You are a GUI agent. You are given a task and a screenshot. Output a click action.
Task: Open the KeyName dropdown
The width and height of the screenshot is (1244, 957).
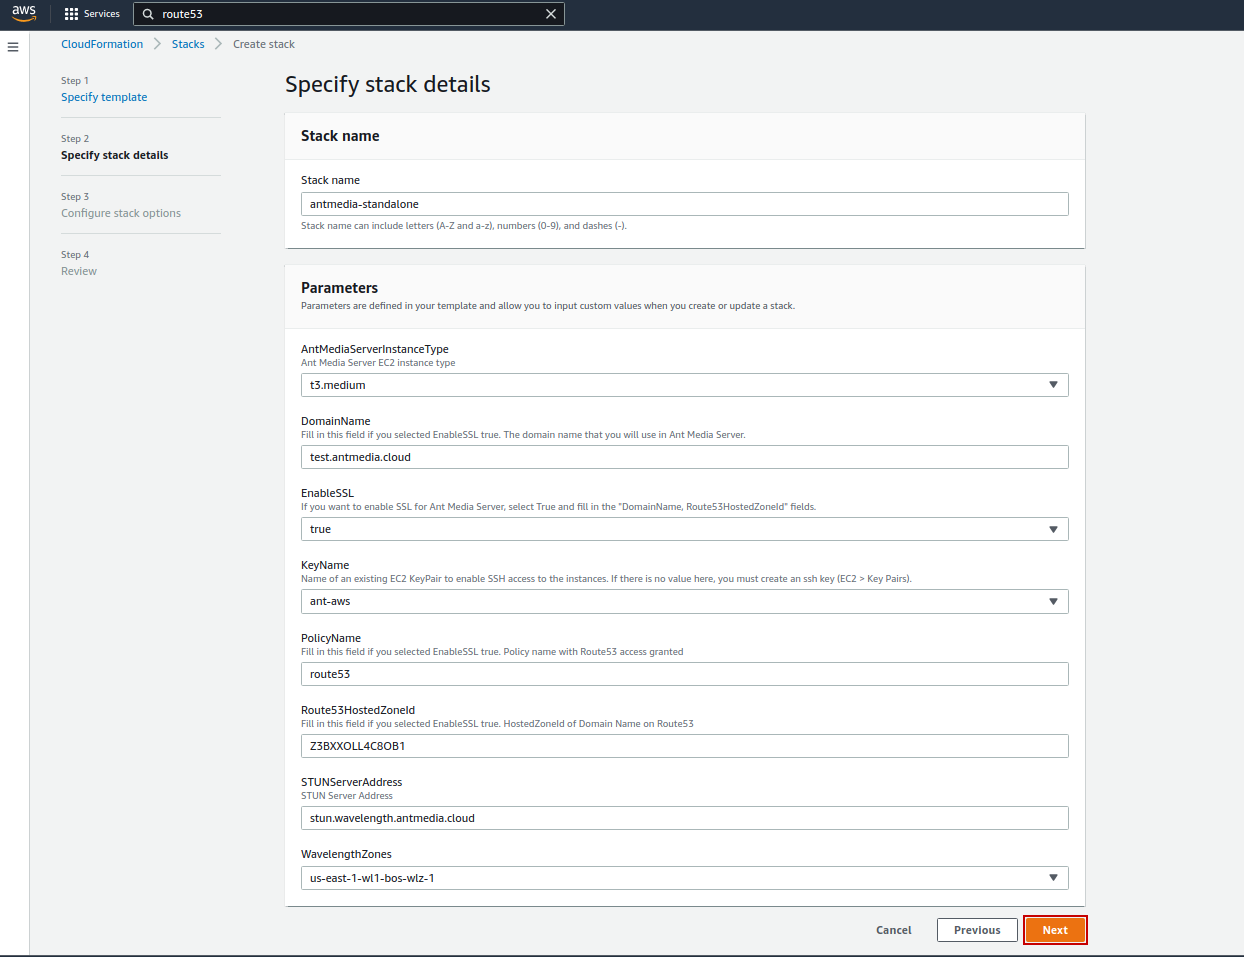click(x=685, y=601)
